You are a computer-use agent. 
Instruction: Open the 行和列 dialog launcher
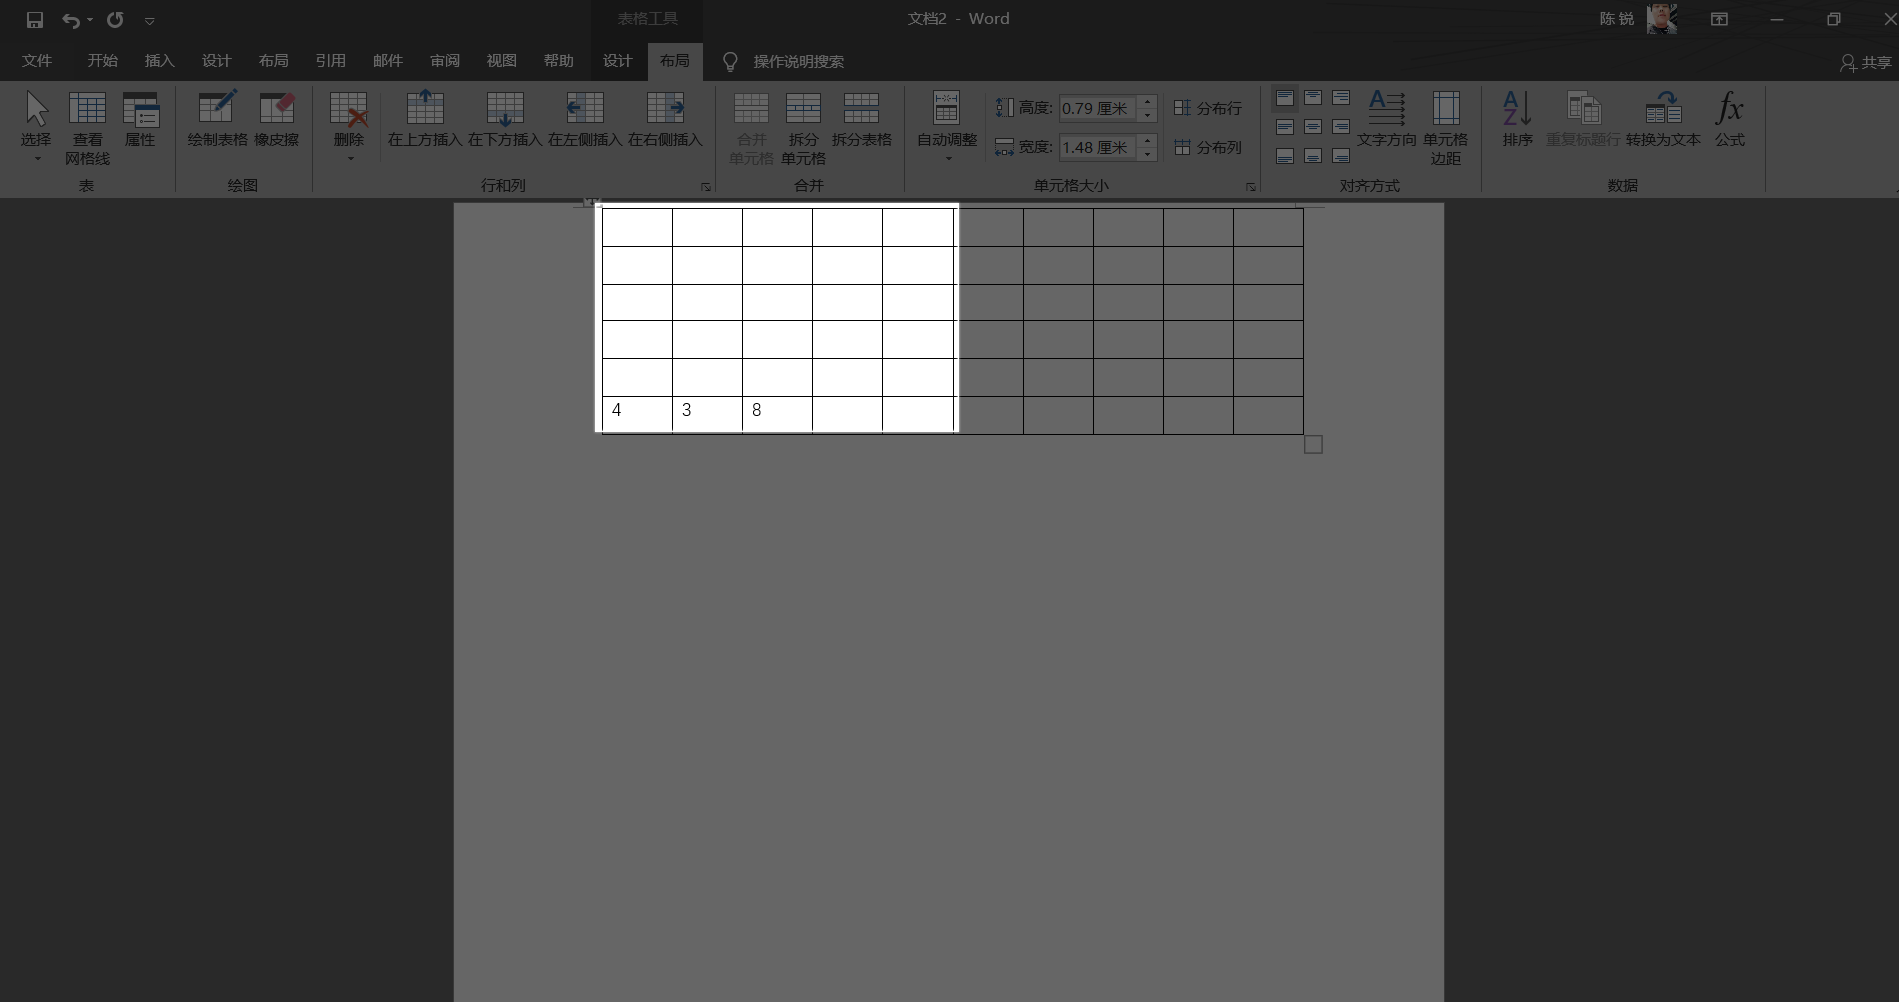coord(706,187)
